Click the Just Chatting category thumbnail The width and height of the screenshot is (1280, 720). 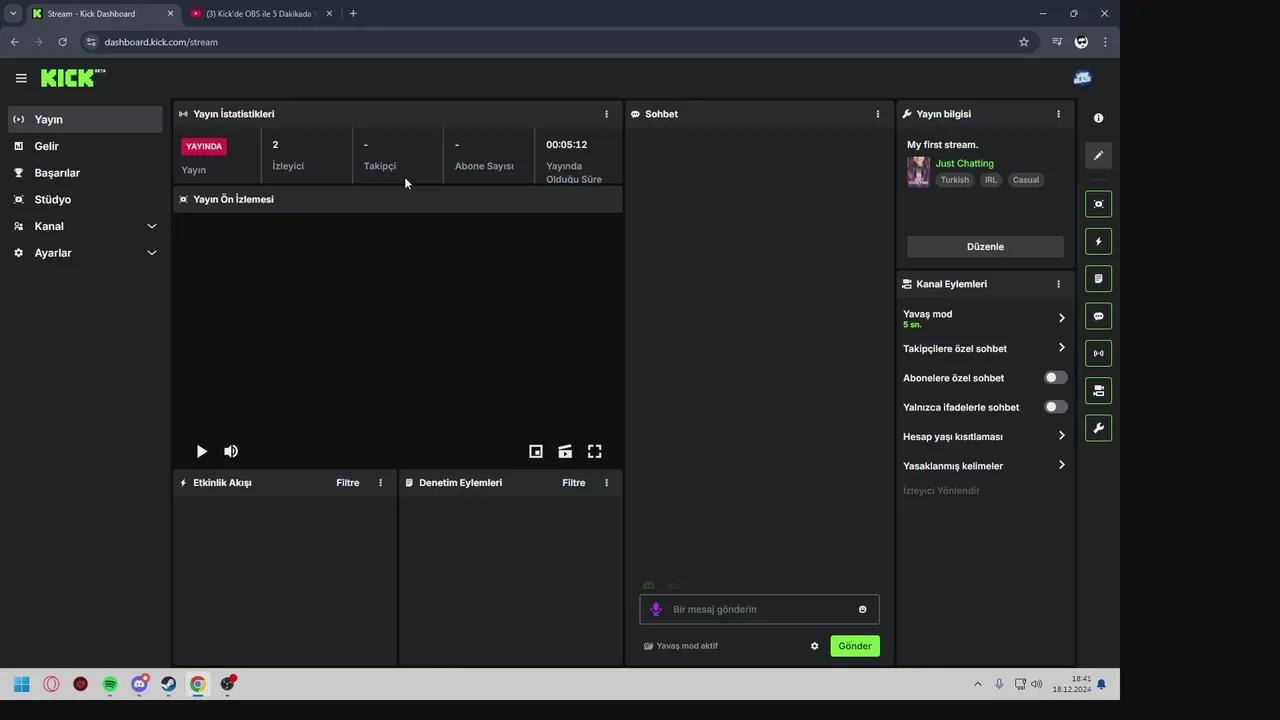point(918,171)
